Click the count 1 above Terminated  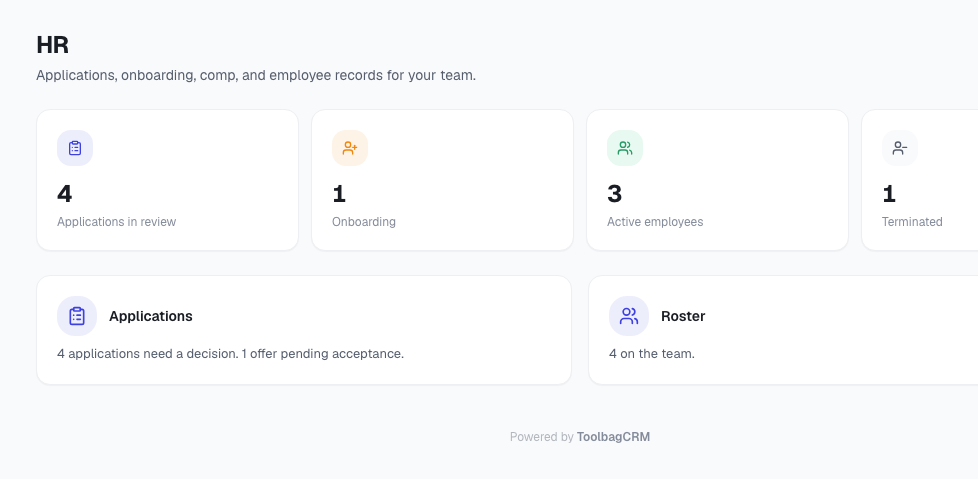889,194
